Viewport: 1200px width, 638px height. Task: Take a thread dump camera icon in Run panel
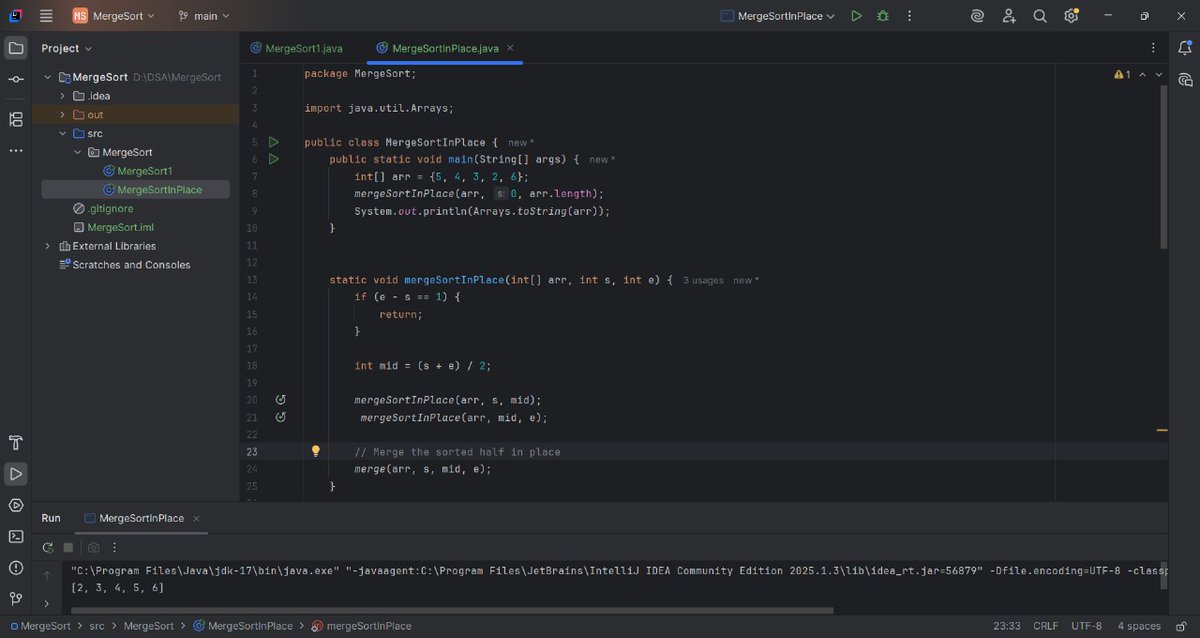[x=94, y=547]
